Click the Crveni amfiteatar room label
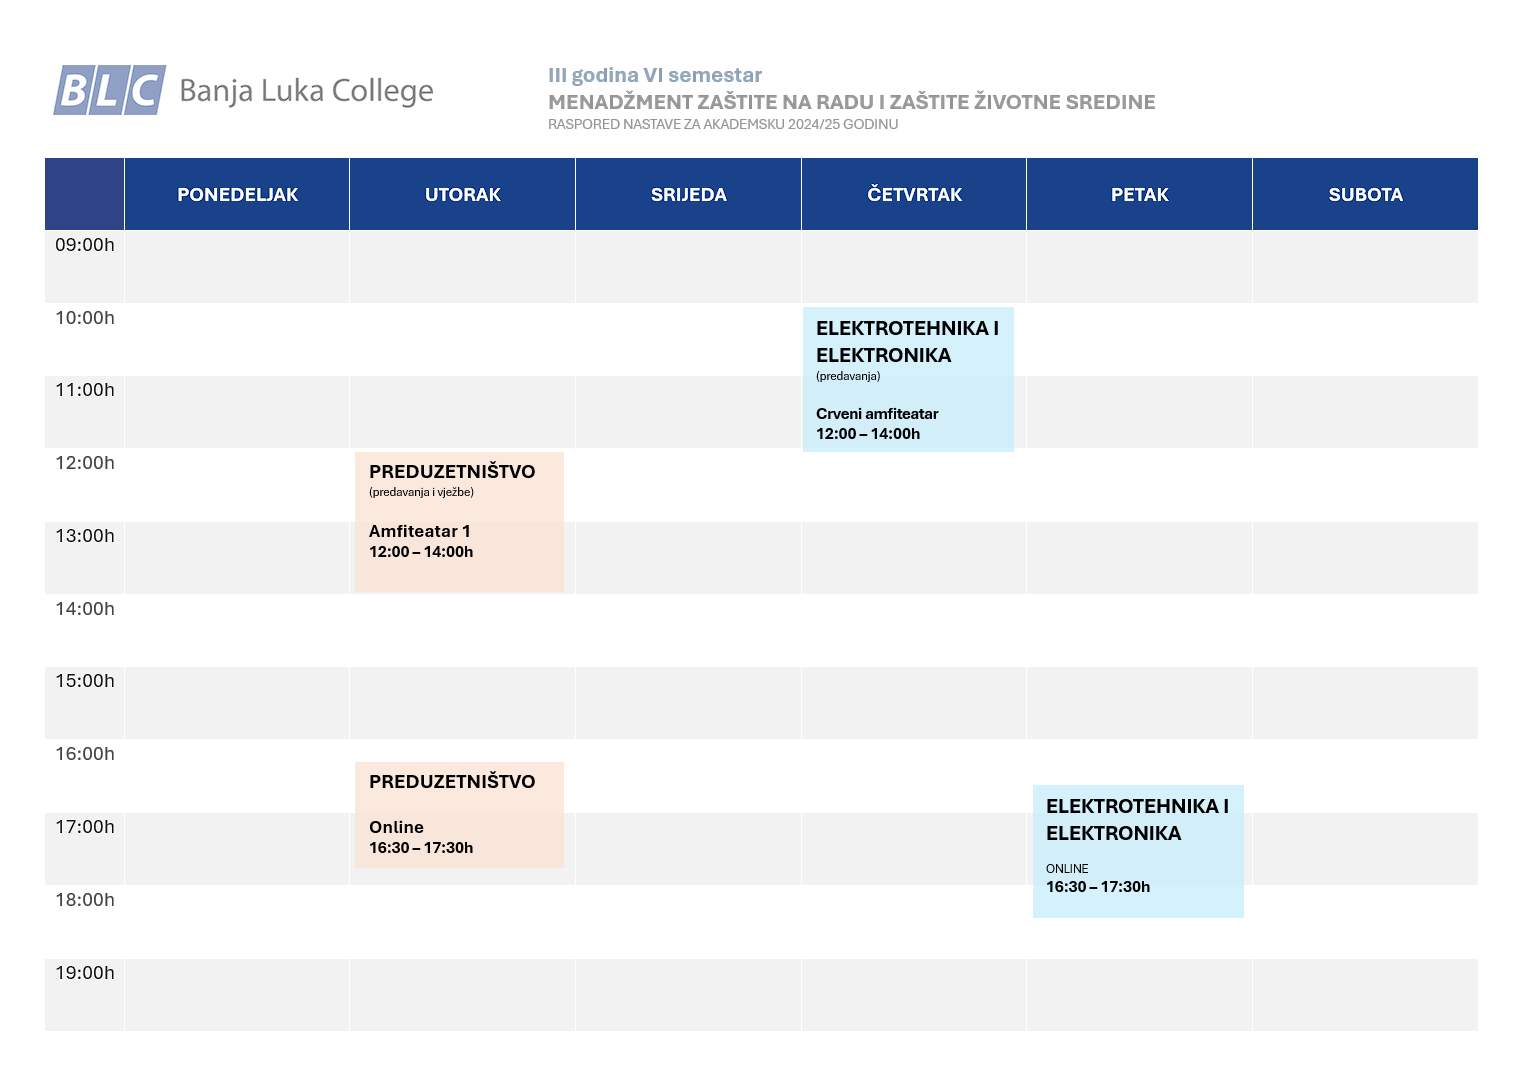 click(877, 414)
